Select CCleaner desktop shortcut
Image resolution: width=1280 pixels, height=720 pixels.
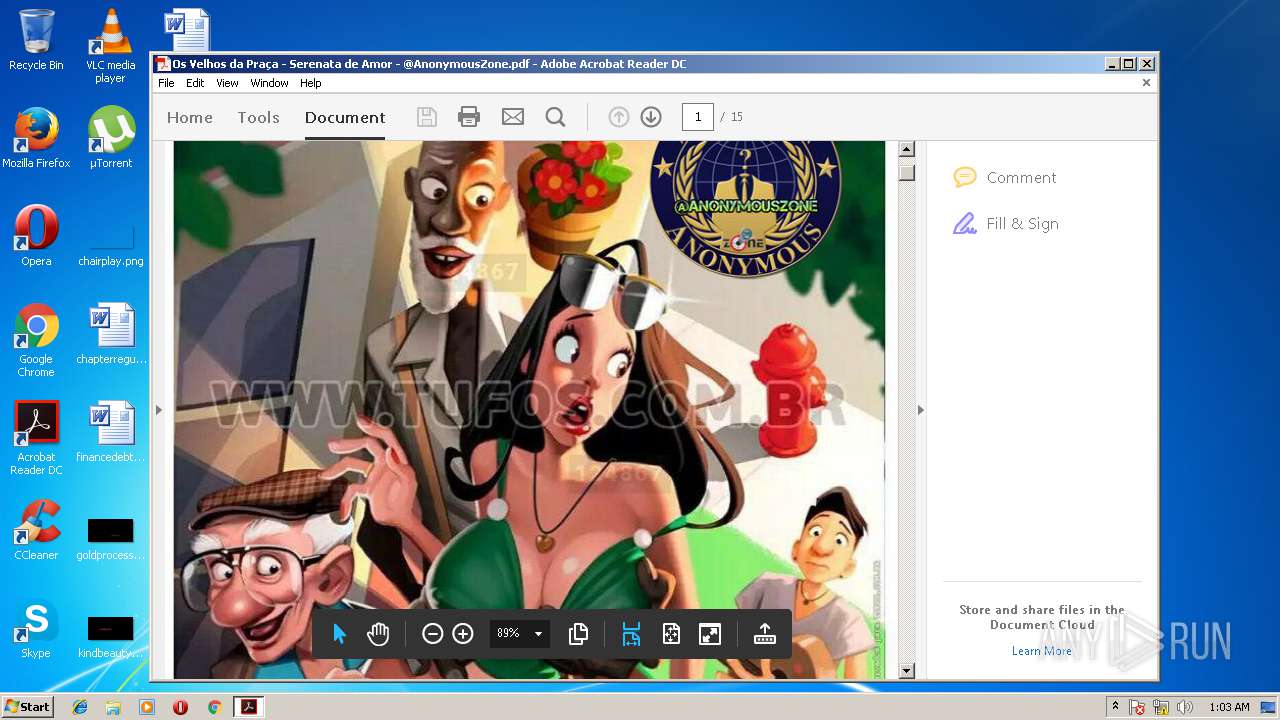tap(36, 530)
